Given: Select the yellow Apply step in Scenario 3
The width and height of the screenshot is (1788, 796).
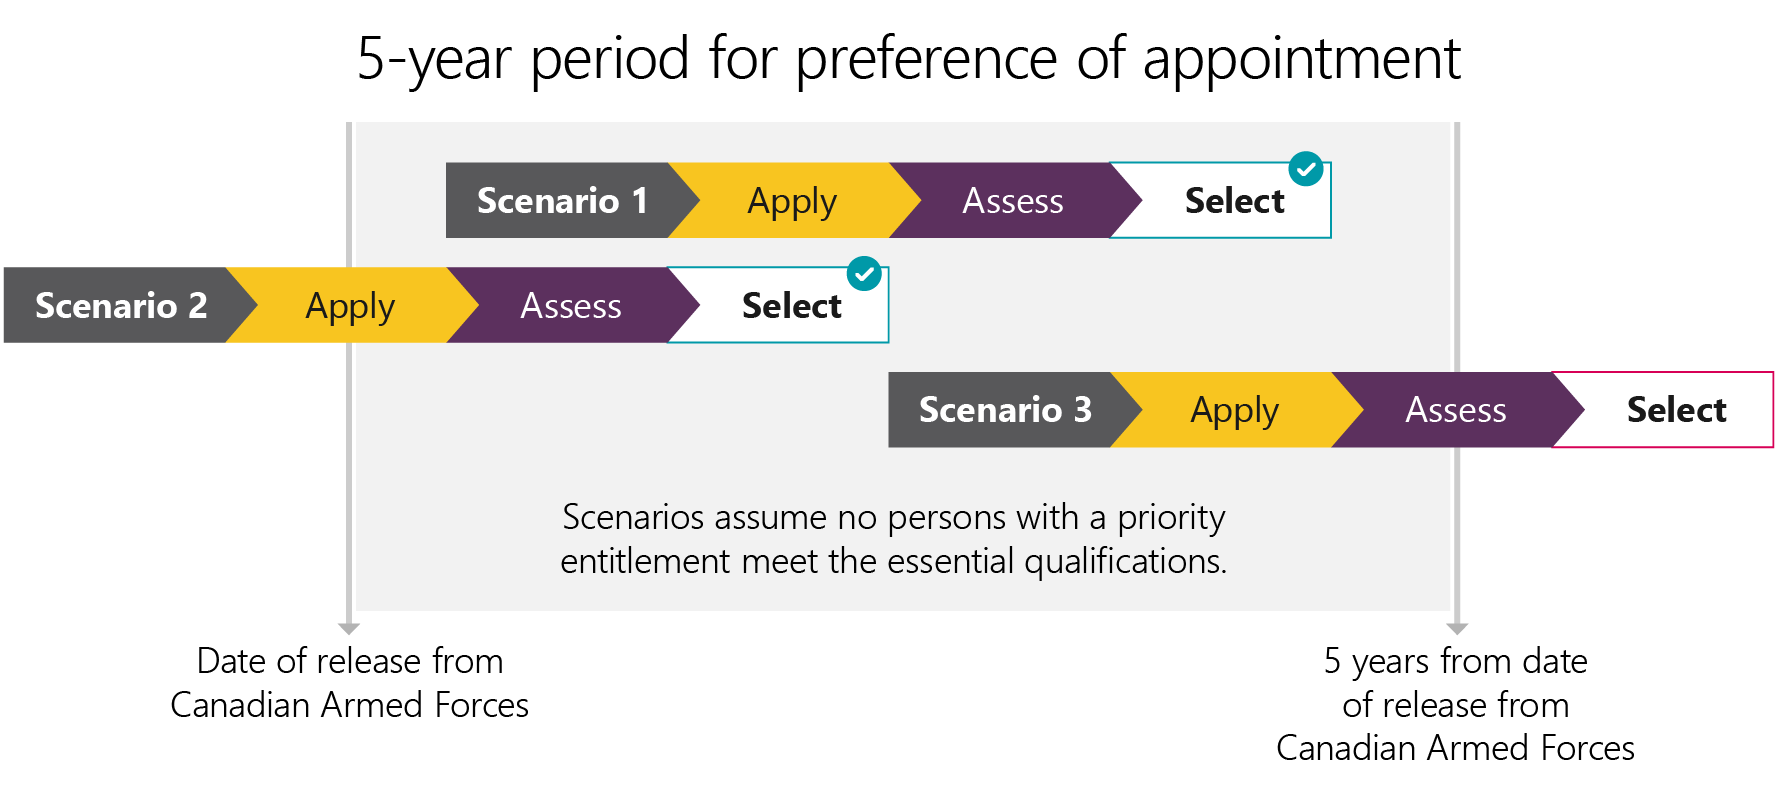Looking at the screenshot, I should [x=1234, y=410].
